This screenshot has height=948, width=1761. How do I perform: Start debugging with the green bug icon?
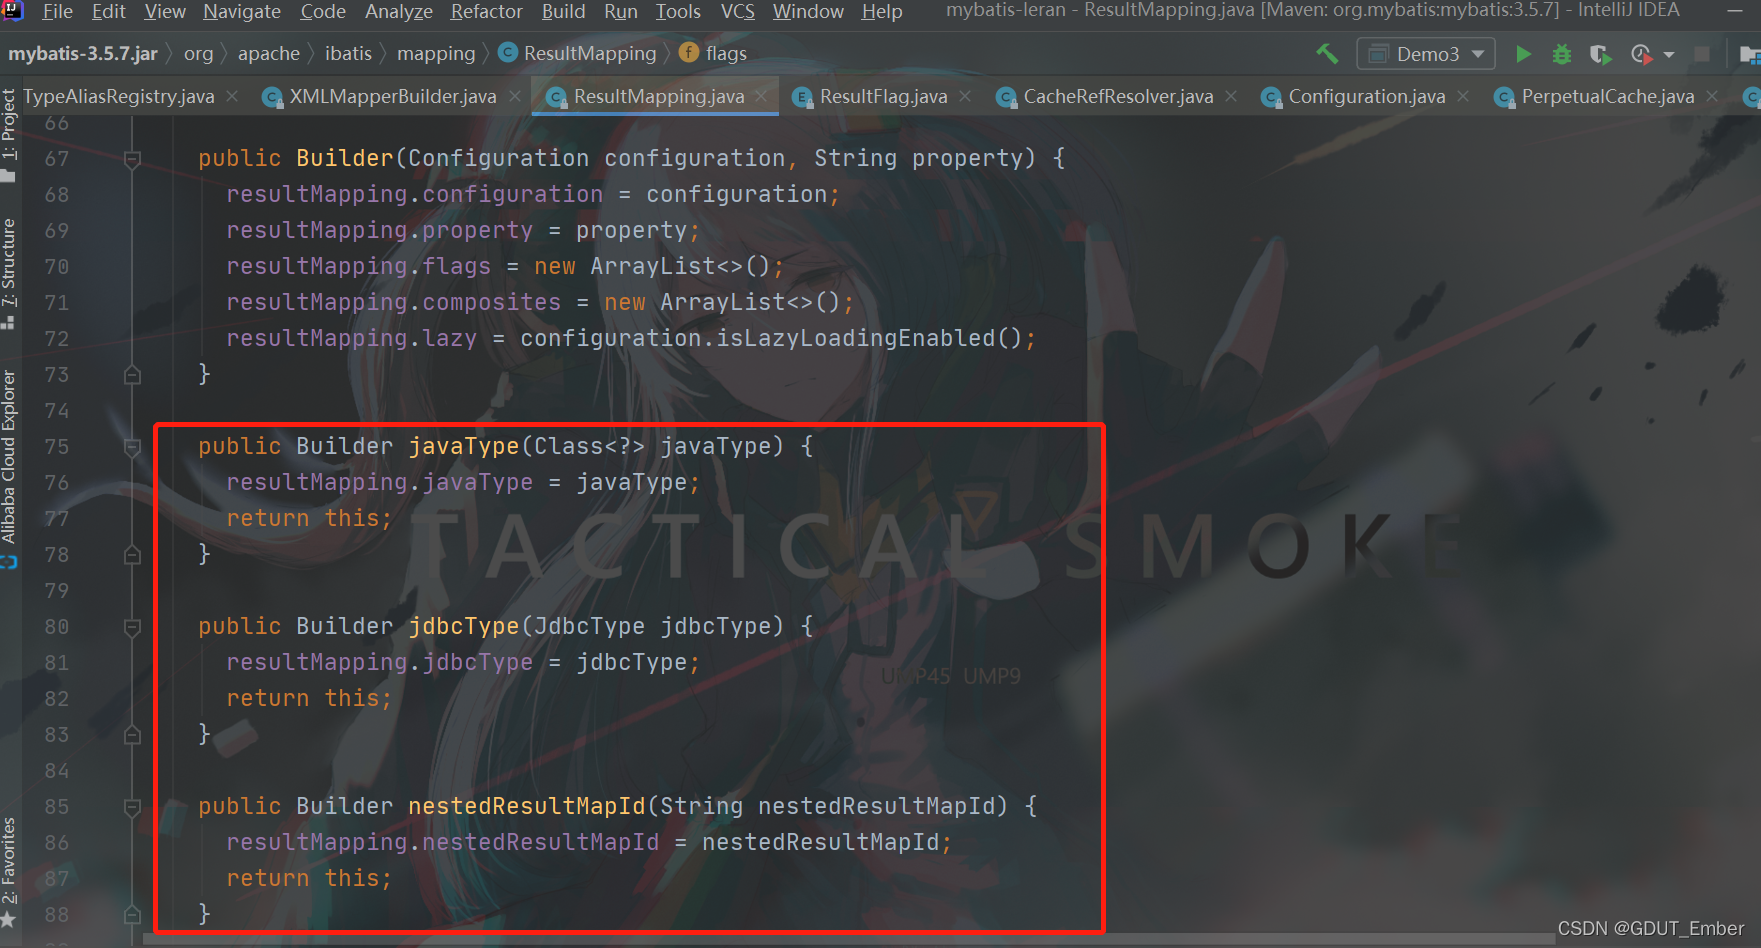1561,54
